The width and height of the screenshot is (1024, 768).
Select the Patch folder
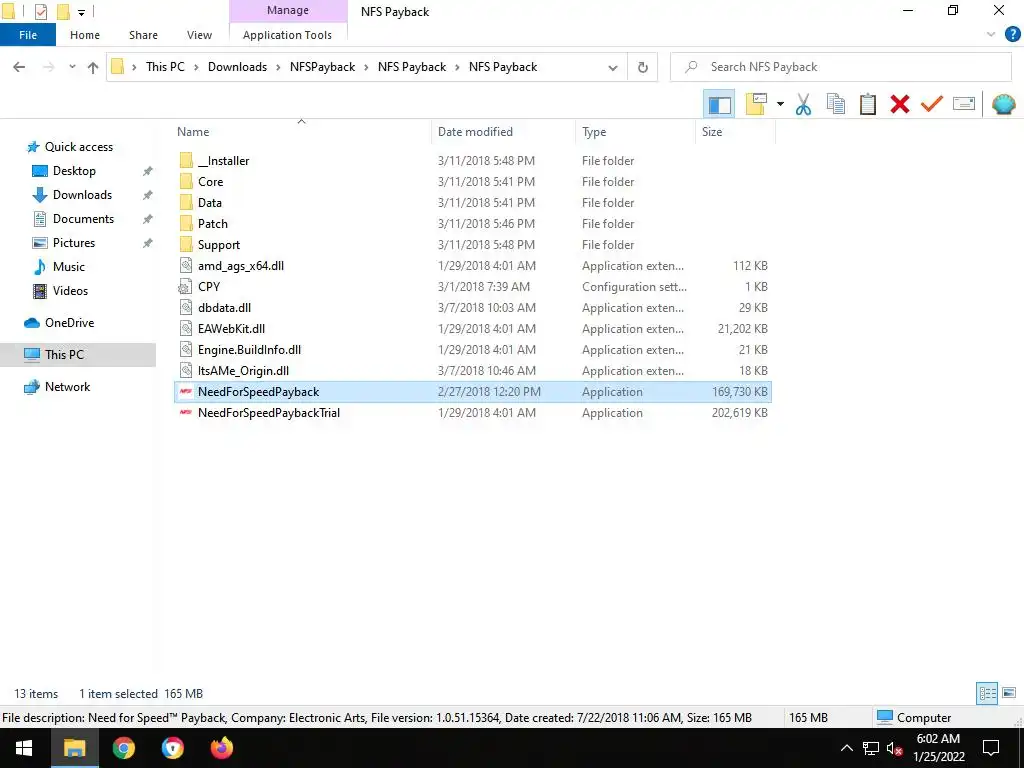[473, 223]
